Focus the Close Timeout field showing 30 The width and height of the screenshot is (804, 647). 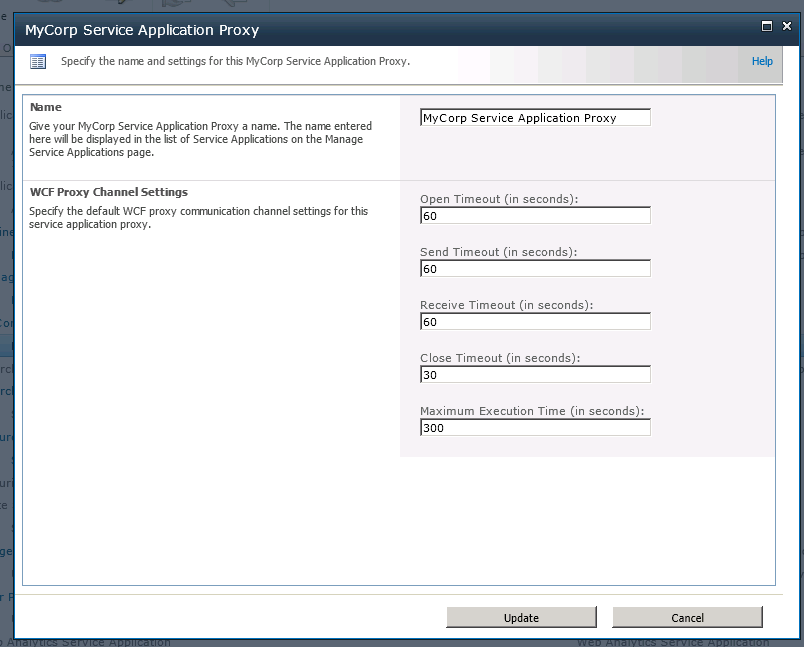(535, 375)
